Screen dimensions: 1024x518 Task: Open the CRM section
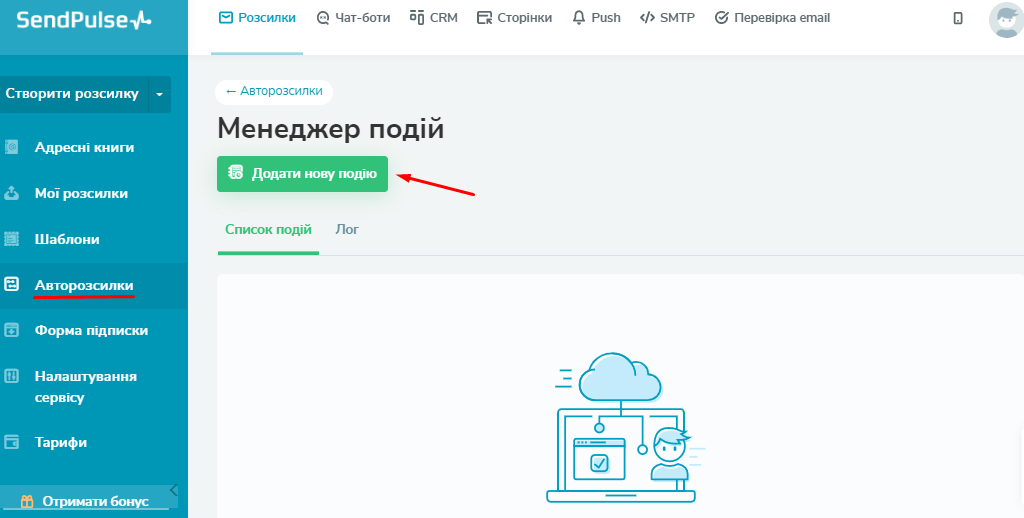(434, 18)
